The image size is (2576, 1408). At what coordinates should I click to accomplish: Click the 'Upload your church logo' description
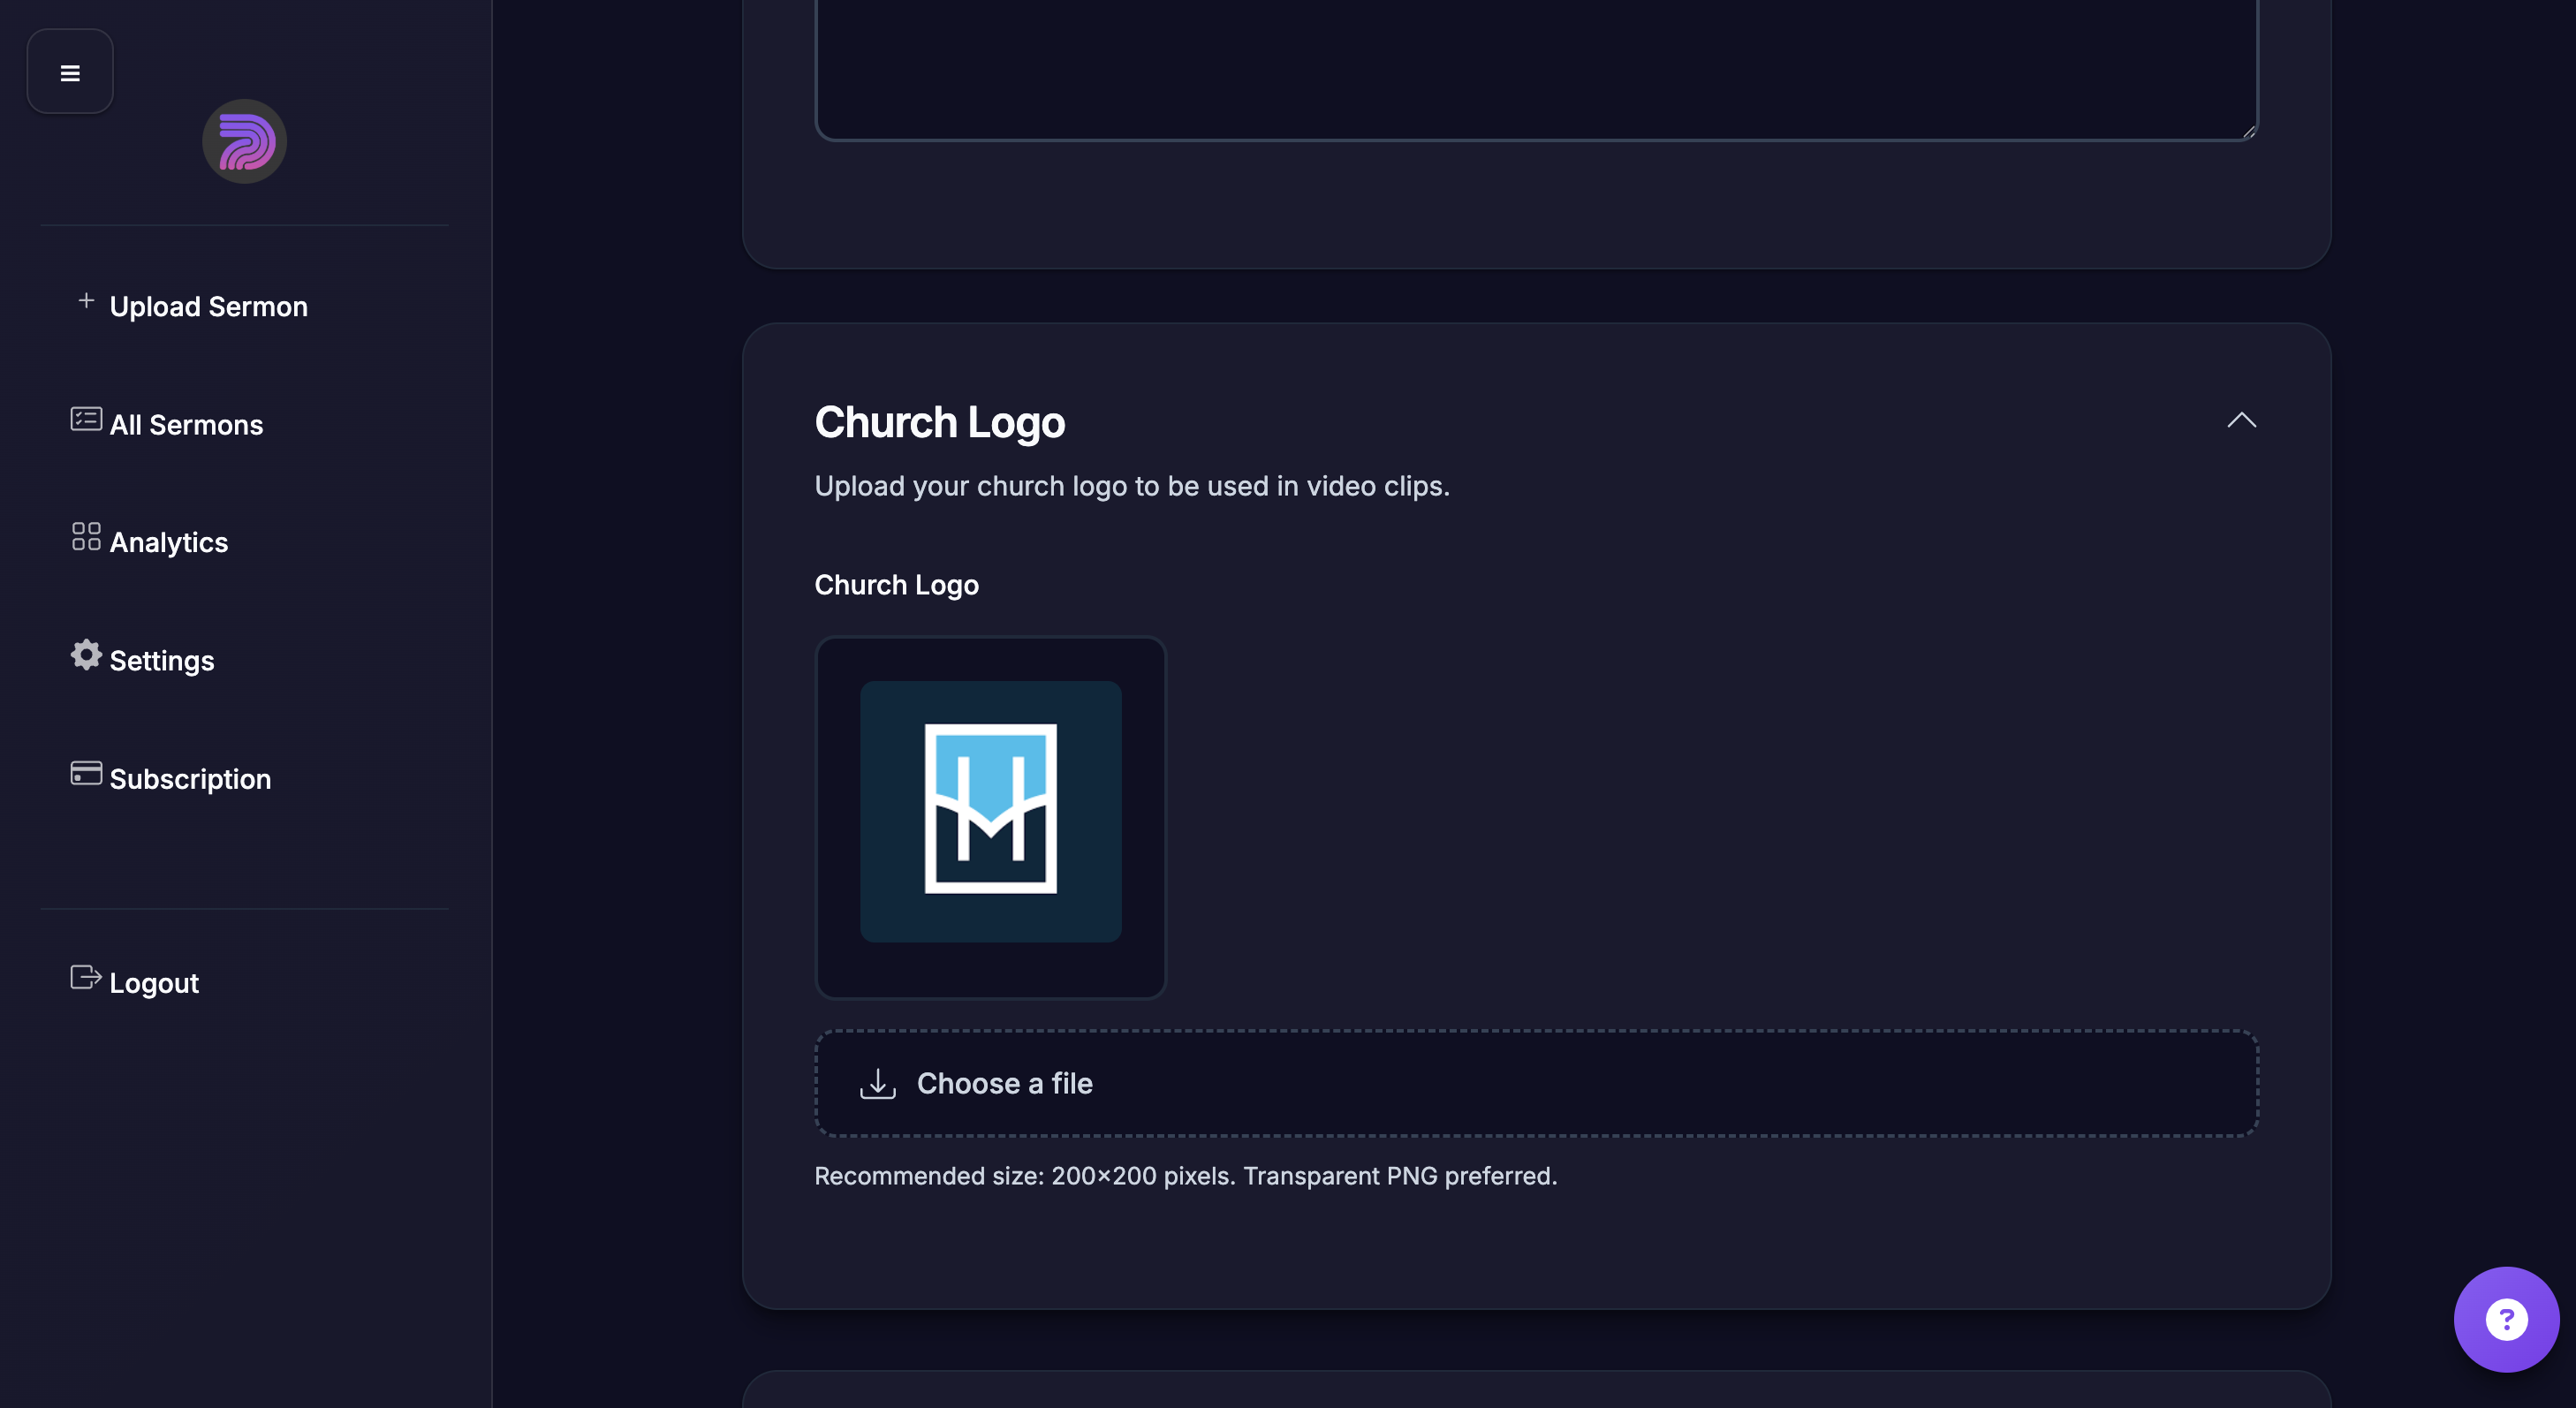coord(1131,486)
